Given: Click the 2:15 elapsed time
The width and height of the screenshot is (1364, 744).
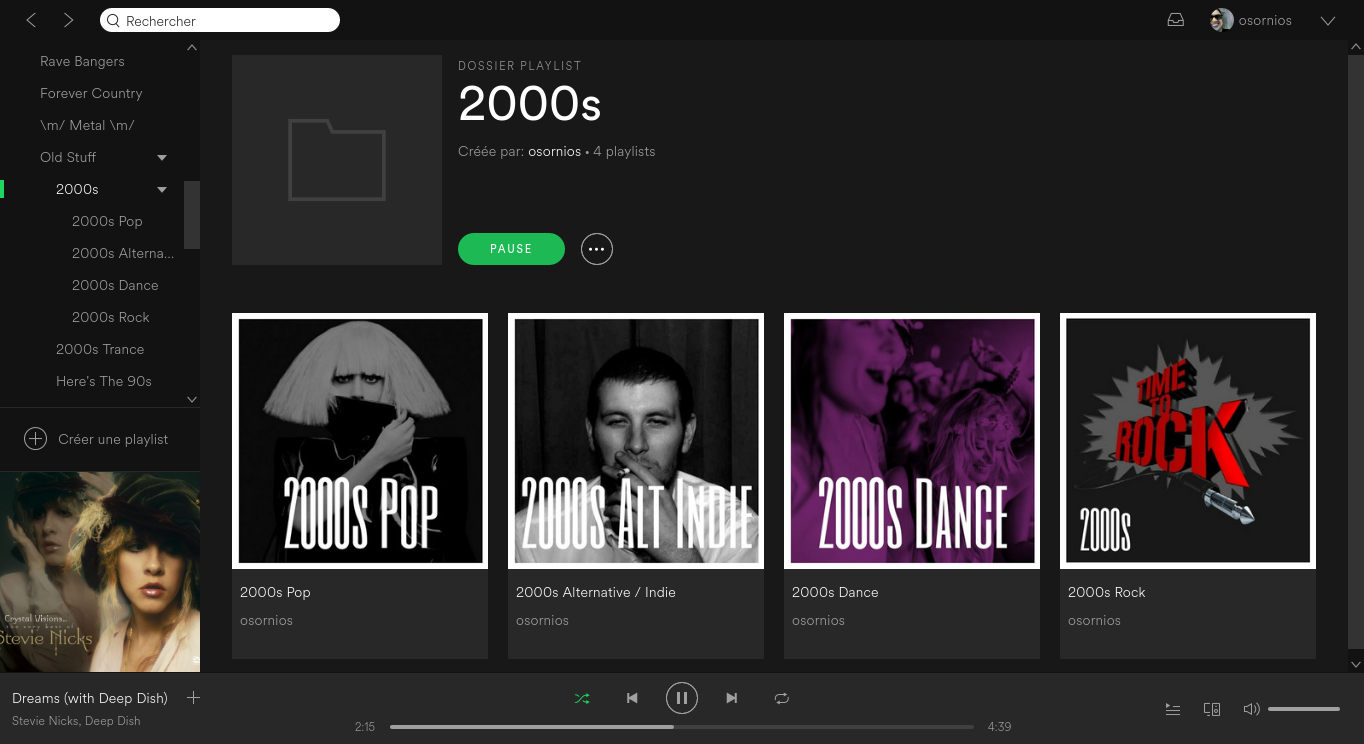Looking at the screenshot, I should (365, 727).
